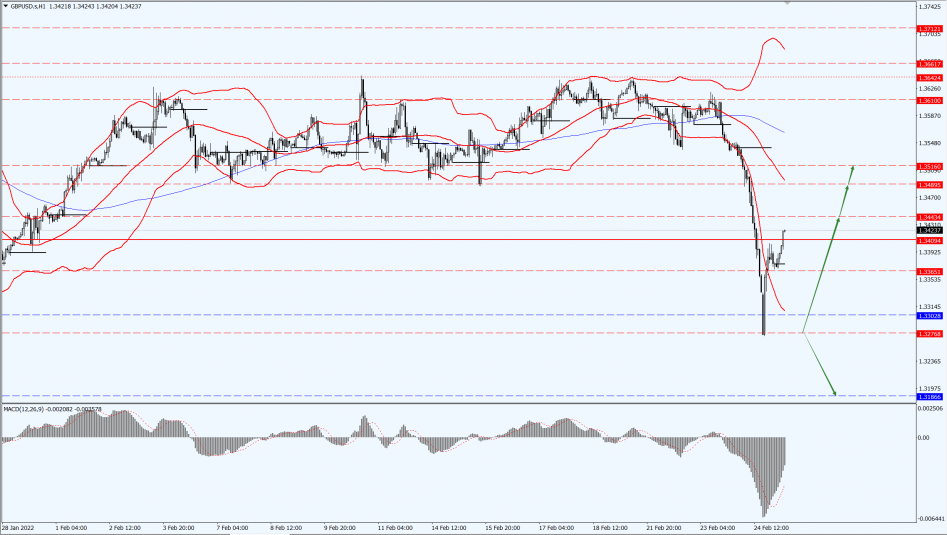Click the 1.34434 red price label

(x=929, y=217)
